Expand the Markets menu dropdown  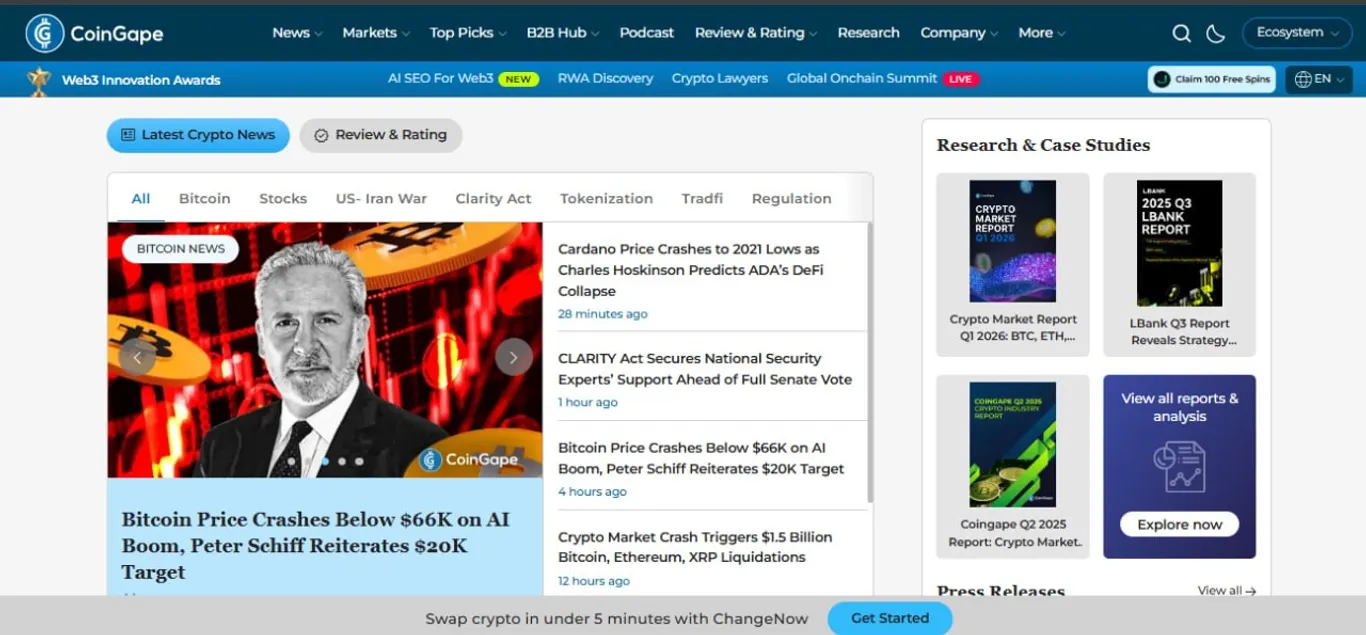[376, 33]
